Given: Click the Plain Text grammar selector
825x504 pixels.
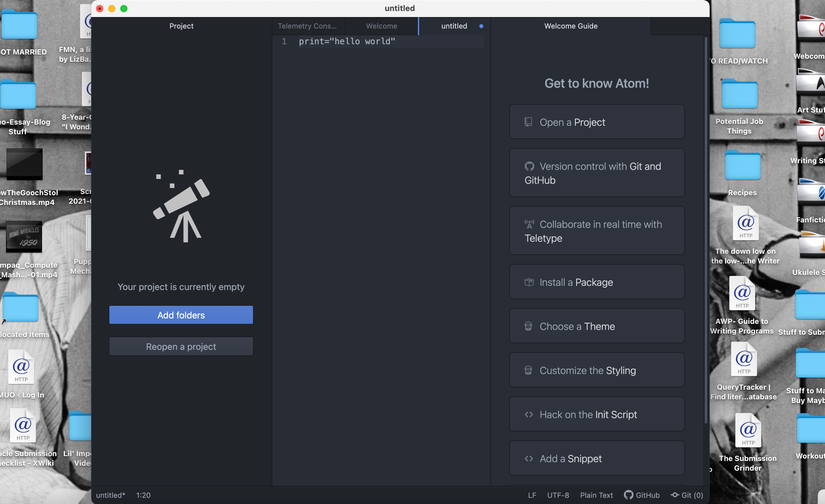Looking at the screenshot, I should click(x=596, y=495).
